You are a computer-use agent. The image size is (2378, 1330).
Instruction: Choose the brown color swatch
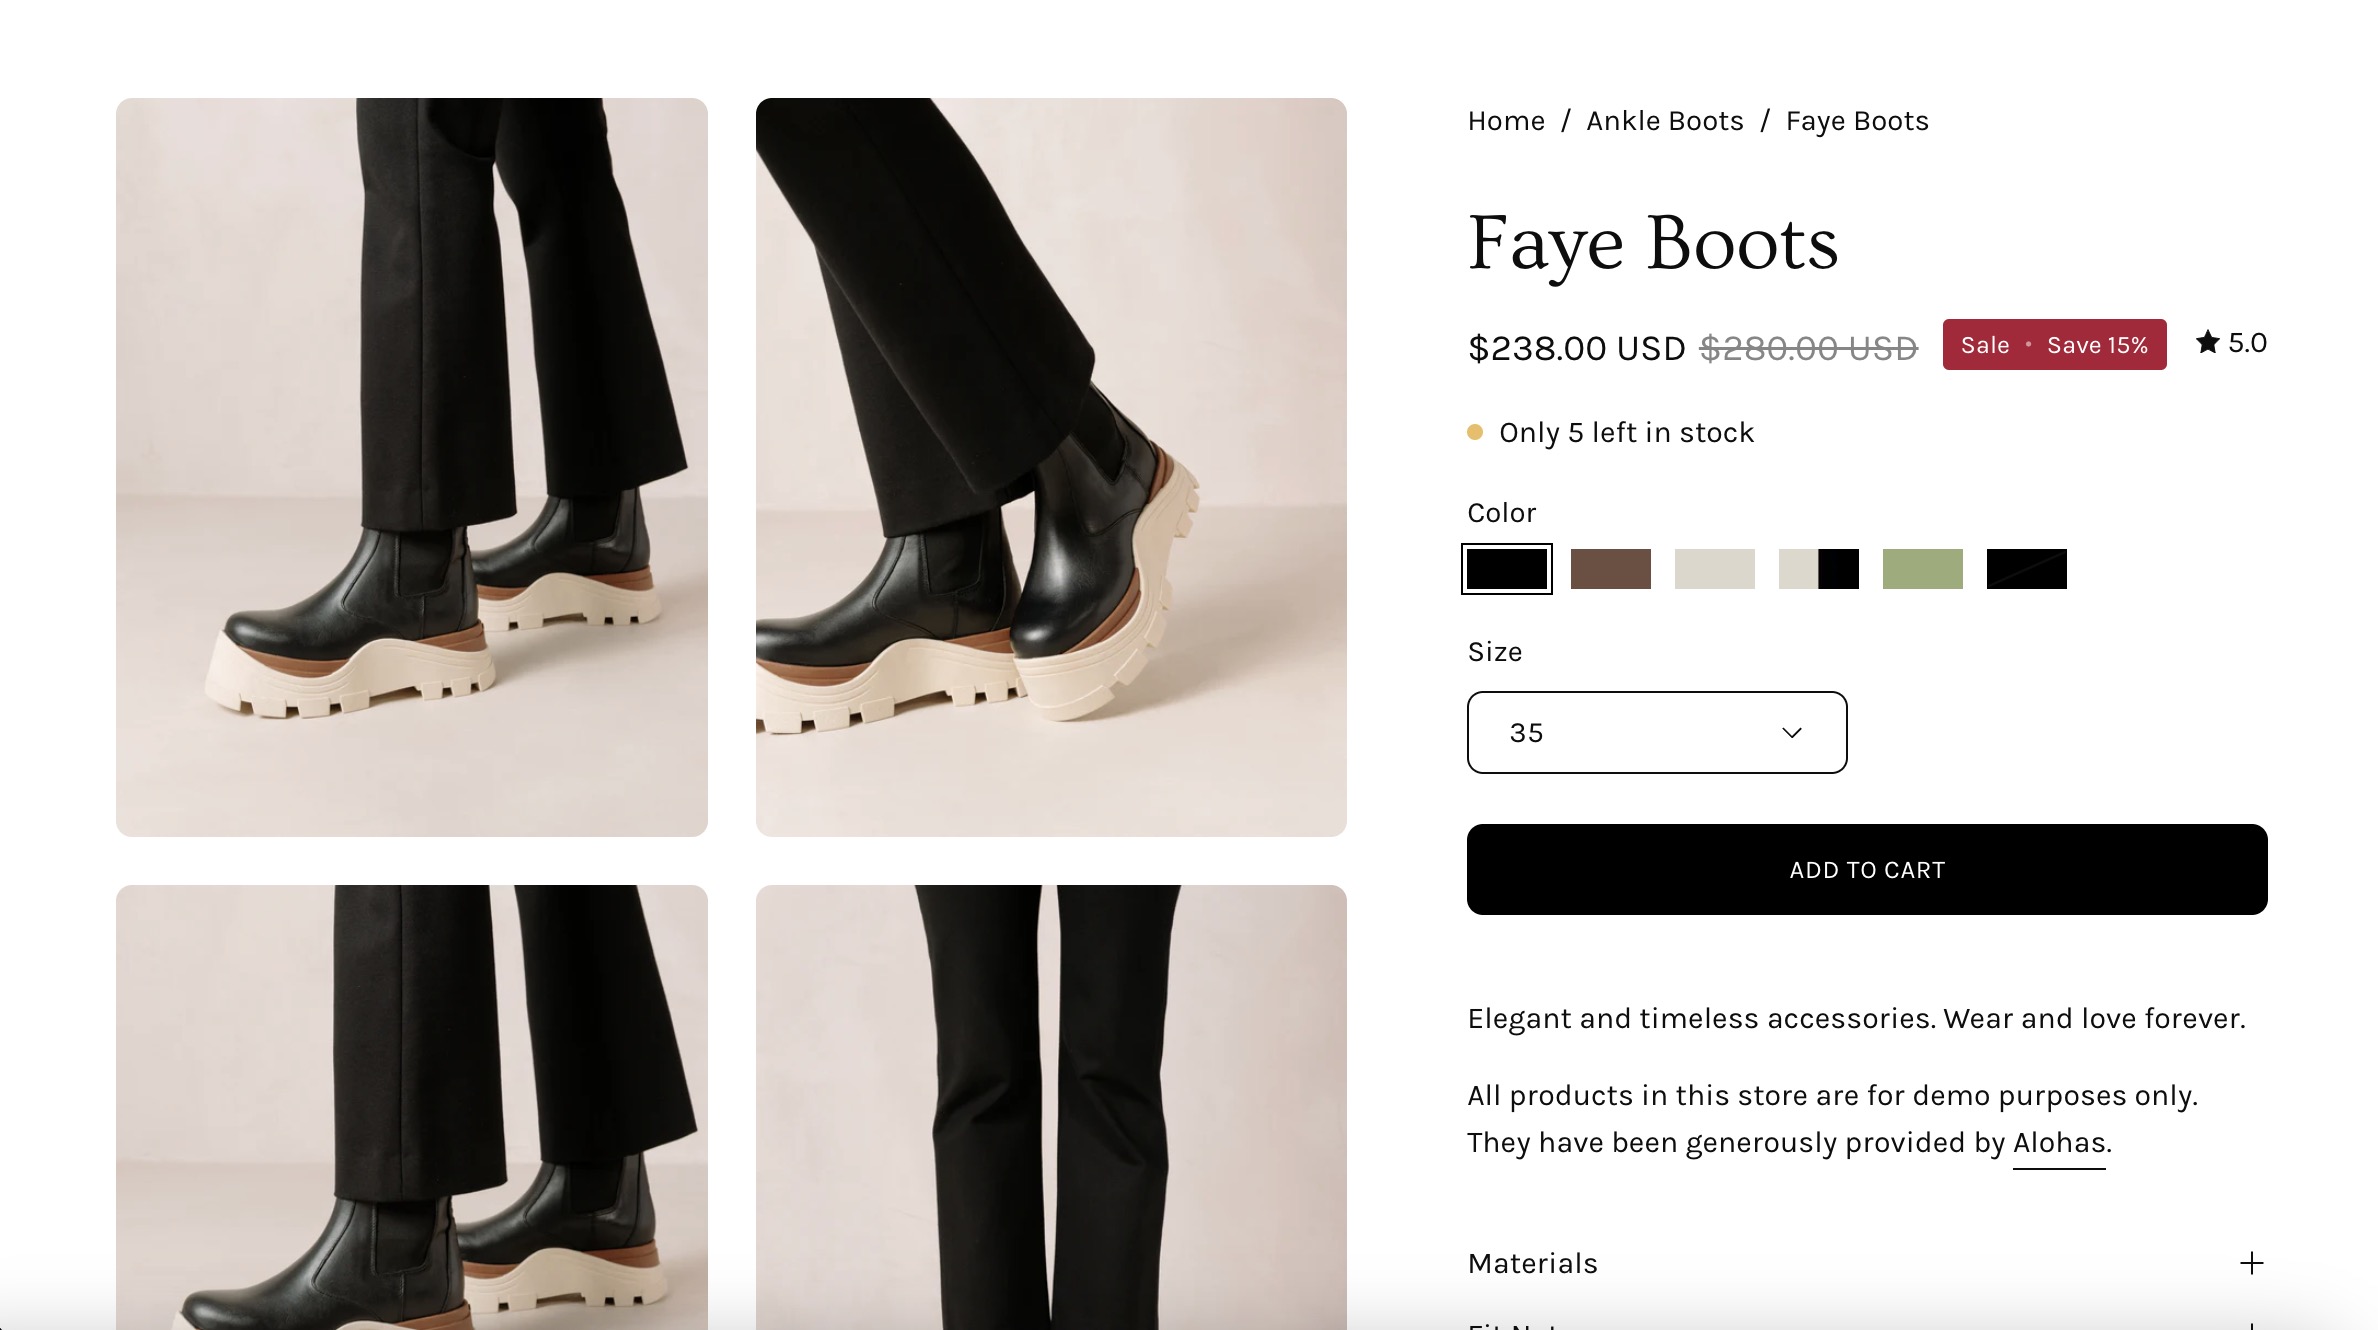[x=1610, y=569]
